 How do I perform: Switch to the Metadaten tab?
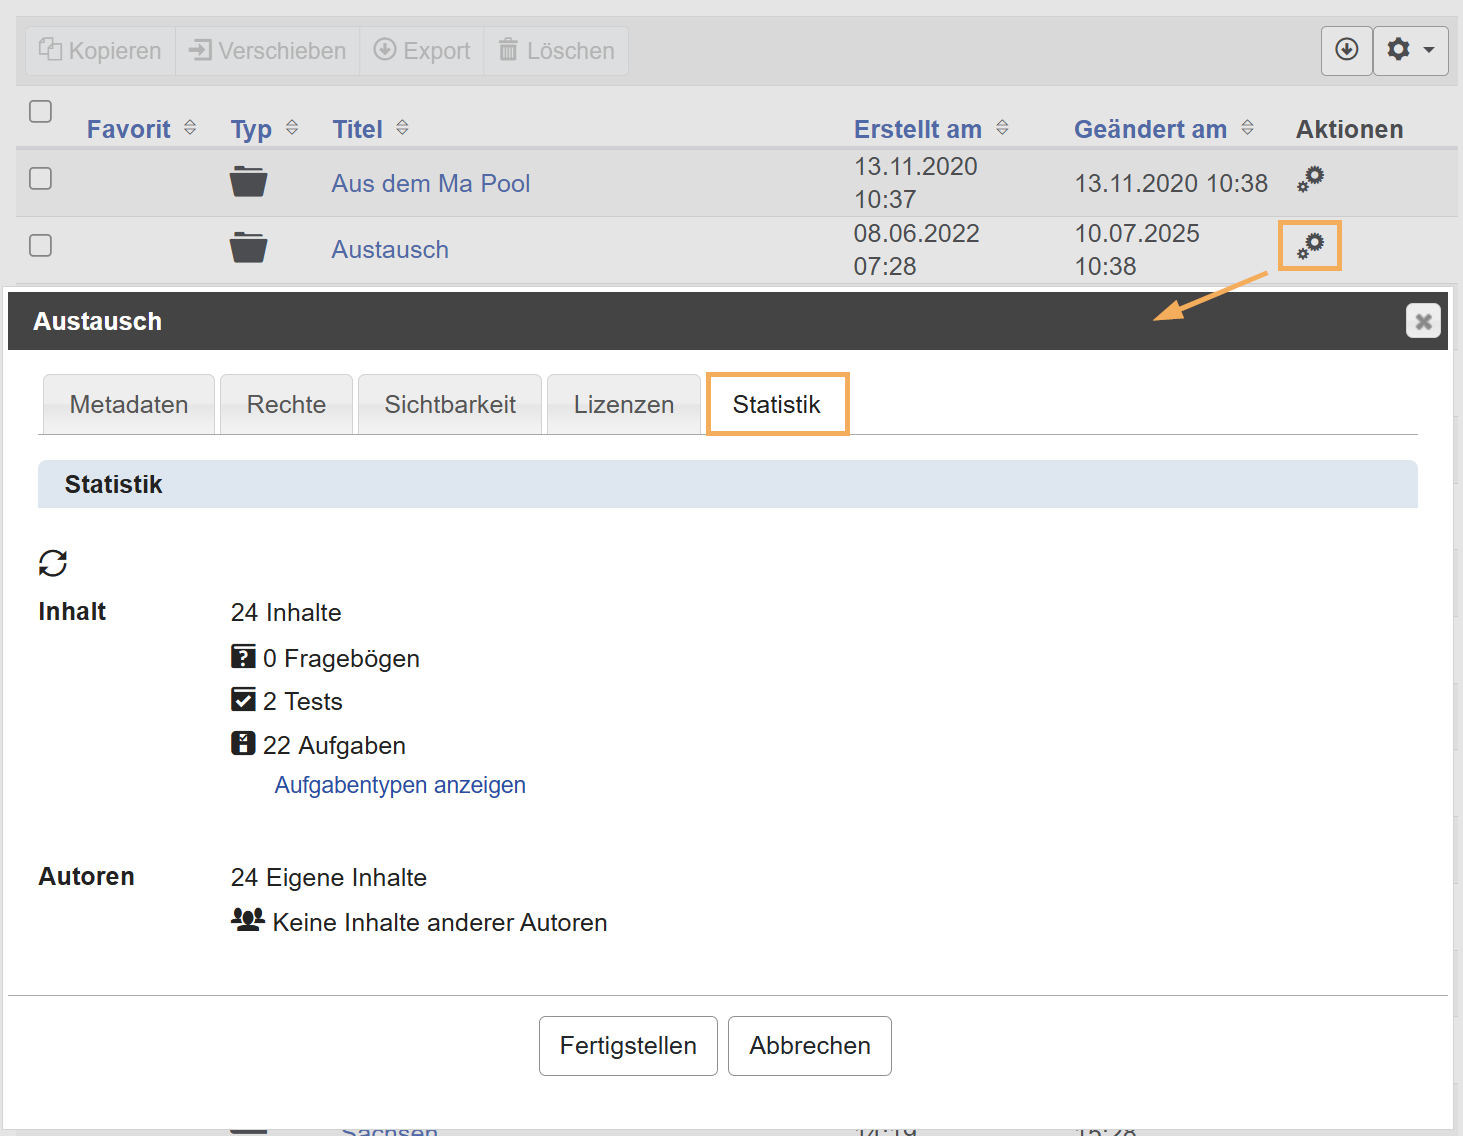[x=129, y=404]
